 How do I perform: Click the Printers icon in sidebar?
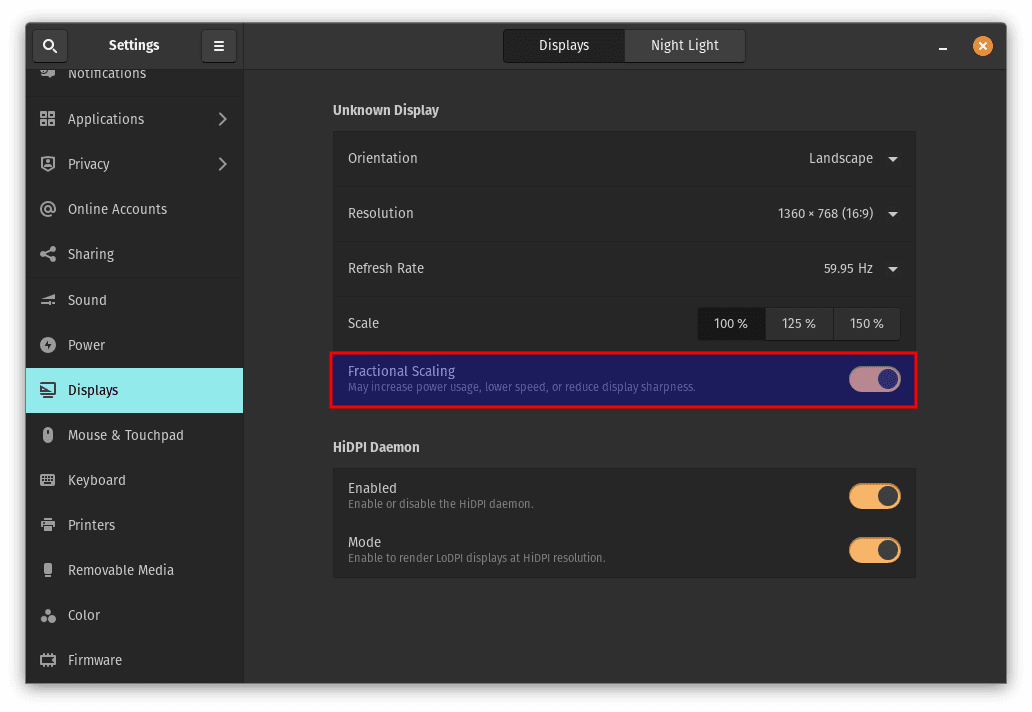pos(47,524)
